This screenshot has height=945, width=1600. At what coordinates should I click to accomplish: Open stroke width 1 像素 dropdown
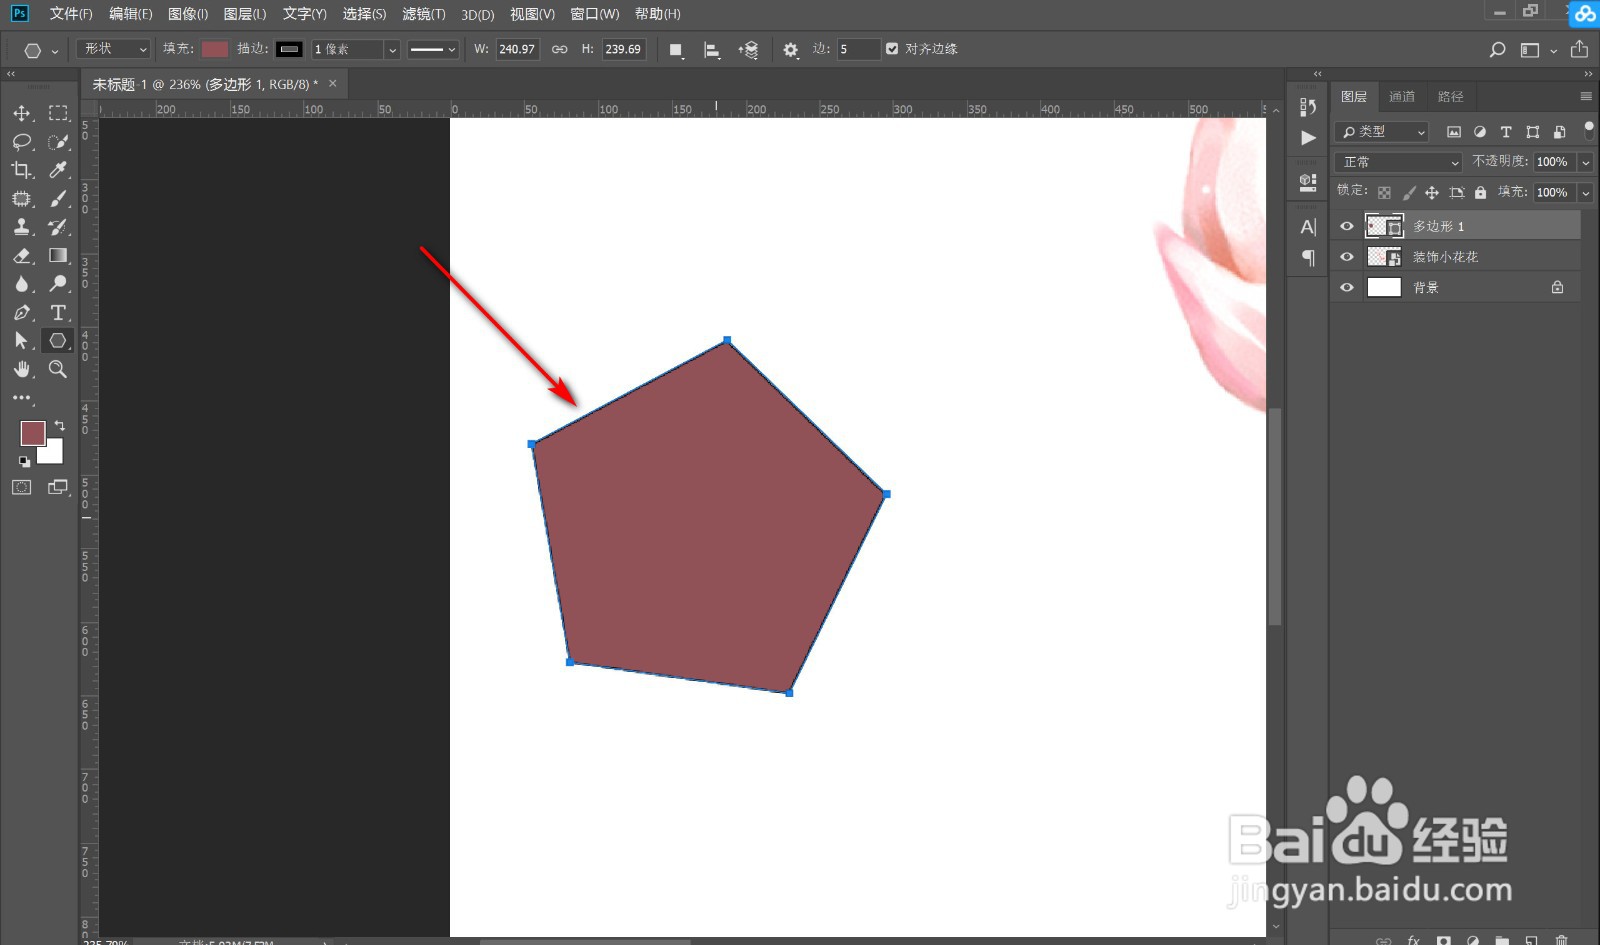coord(392,49)
